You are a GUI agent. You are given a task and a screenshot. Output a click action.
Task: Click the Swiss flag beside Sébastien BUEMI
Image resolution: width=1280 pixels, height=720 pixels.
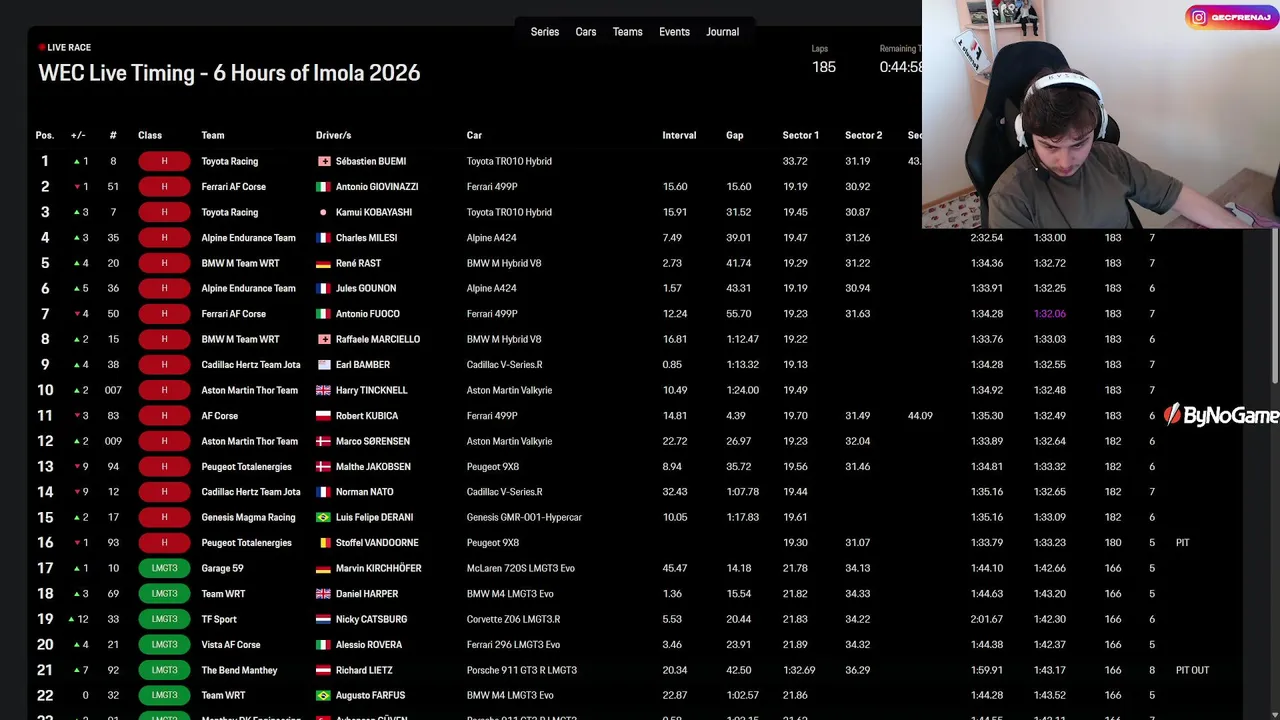(323, 161)
